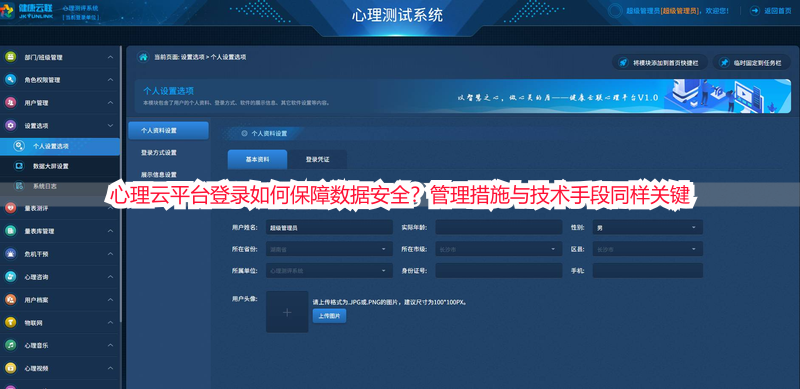Click the rocket icon for 首页快捷栏
Screen dimensions: 800x389
coord(623,63)
